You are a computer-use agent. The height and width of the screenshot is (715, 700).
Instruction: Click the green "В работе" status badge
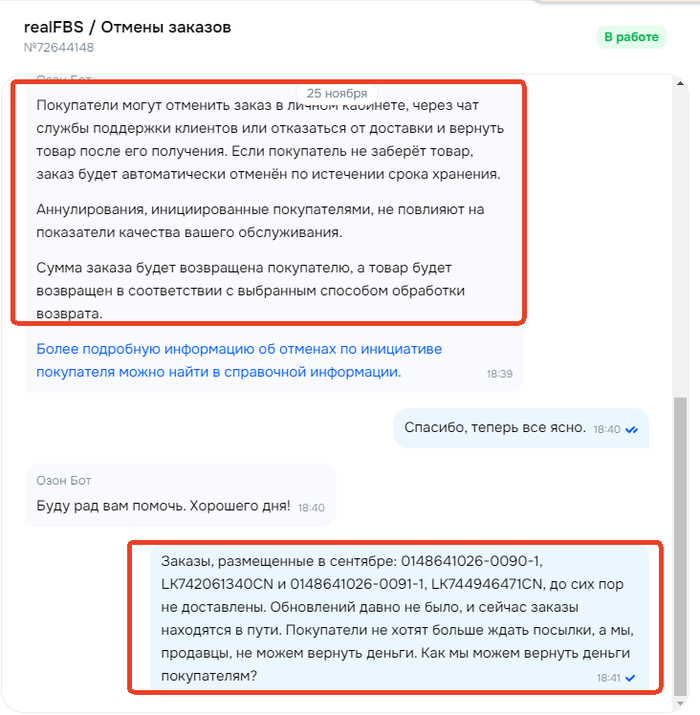coord(631,37)
